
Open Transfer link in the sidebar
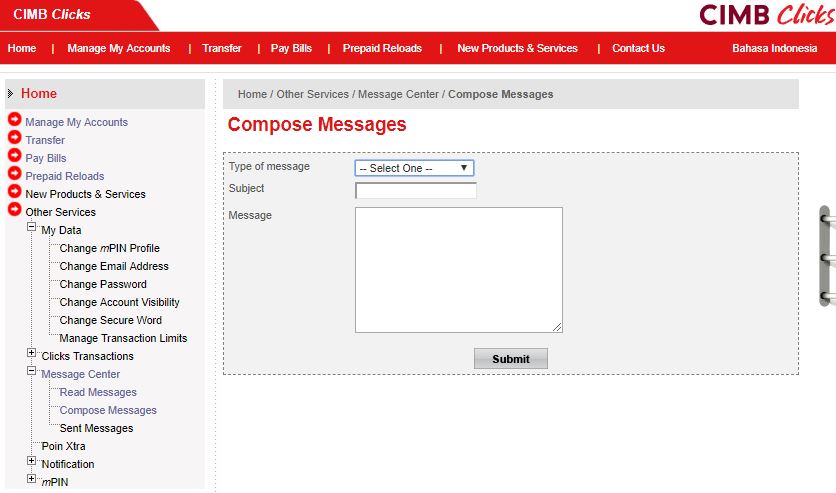coord(45,140)
